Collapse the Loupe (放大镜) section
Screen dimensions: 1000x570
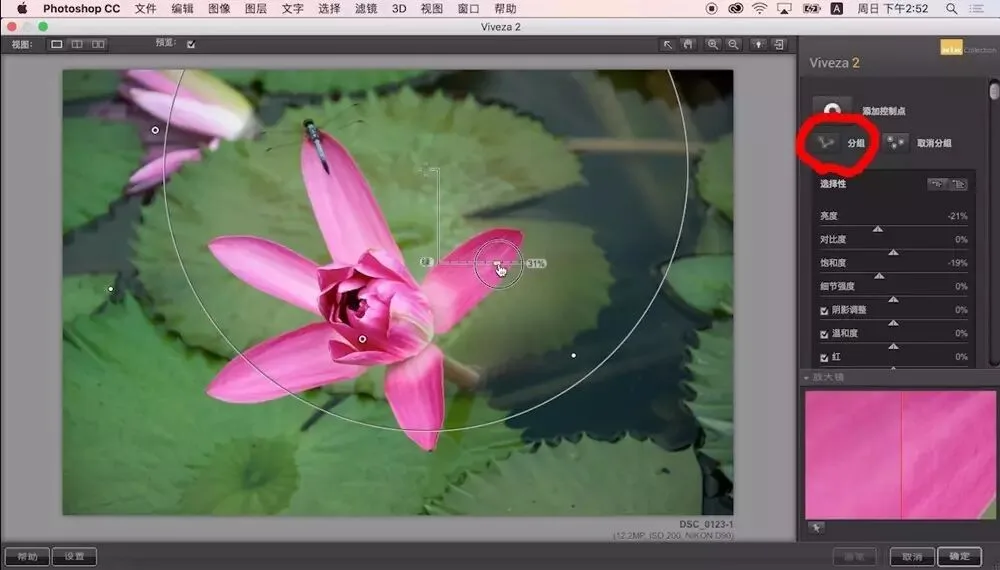tap(806, 377)
